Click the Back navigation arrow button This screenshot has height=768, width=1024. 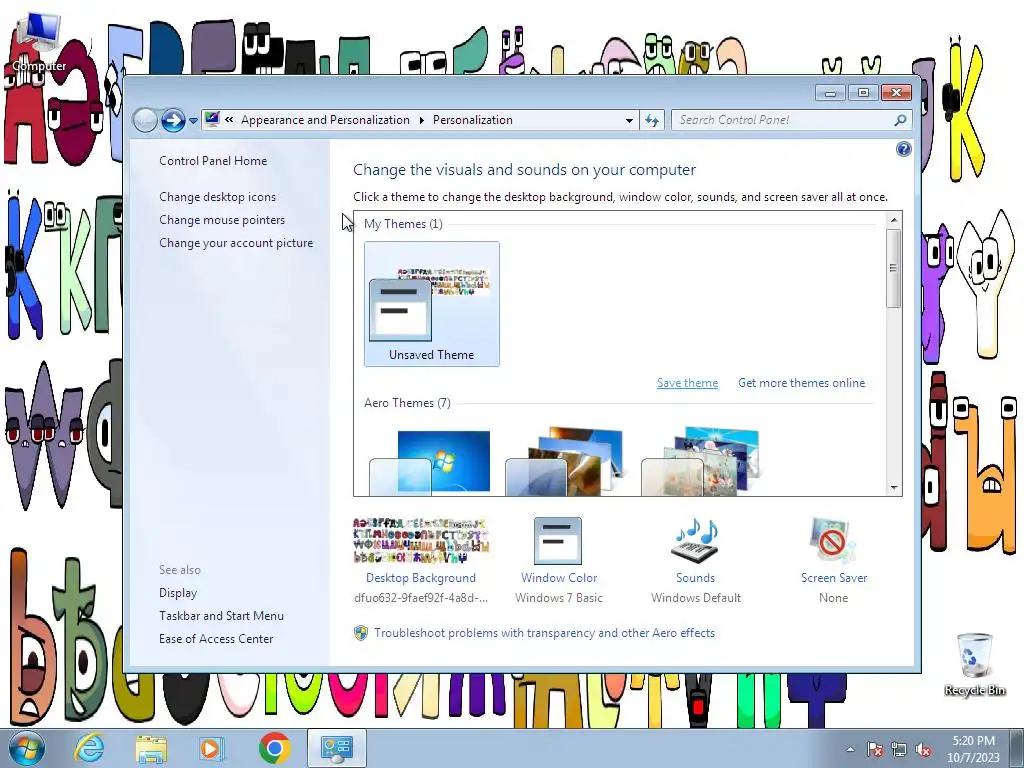pyautogui.click(x=145, y=120)
